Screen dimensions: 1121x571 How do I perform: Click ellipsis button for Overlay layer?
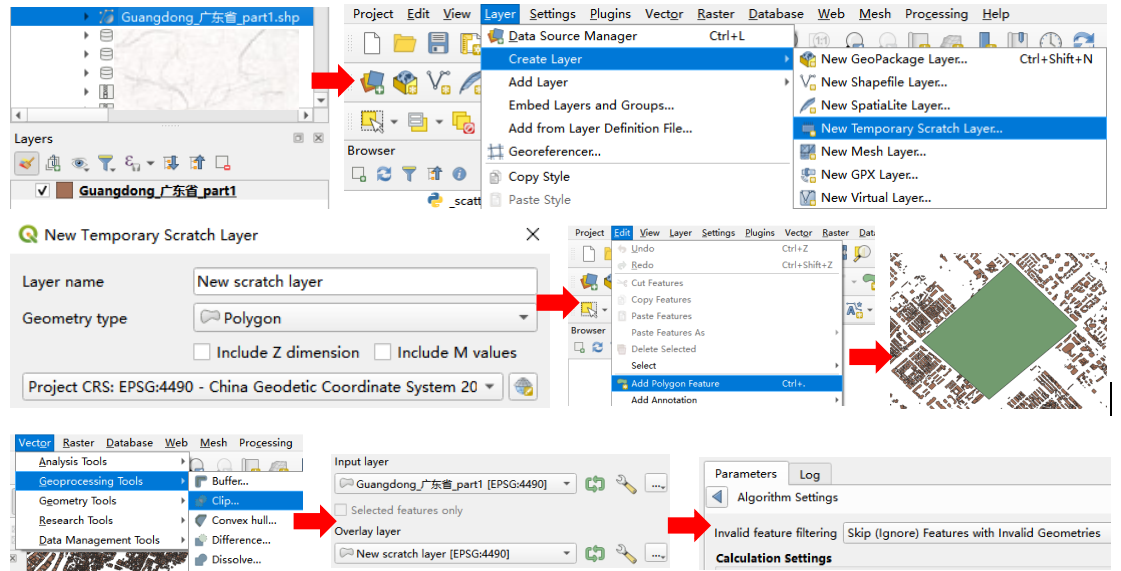(x=657, y=554)
